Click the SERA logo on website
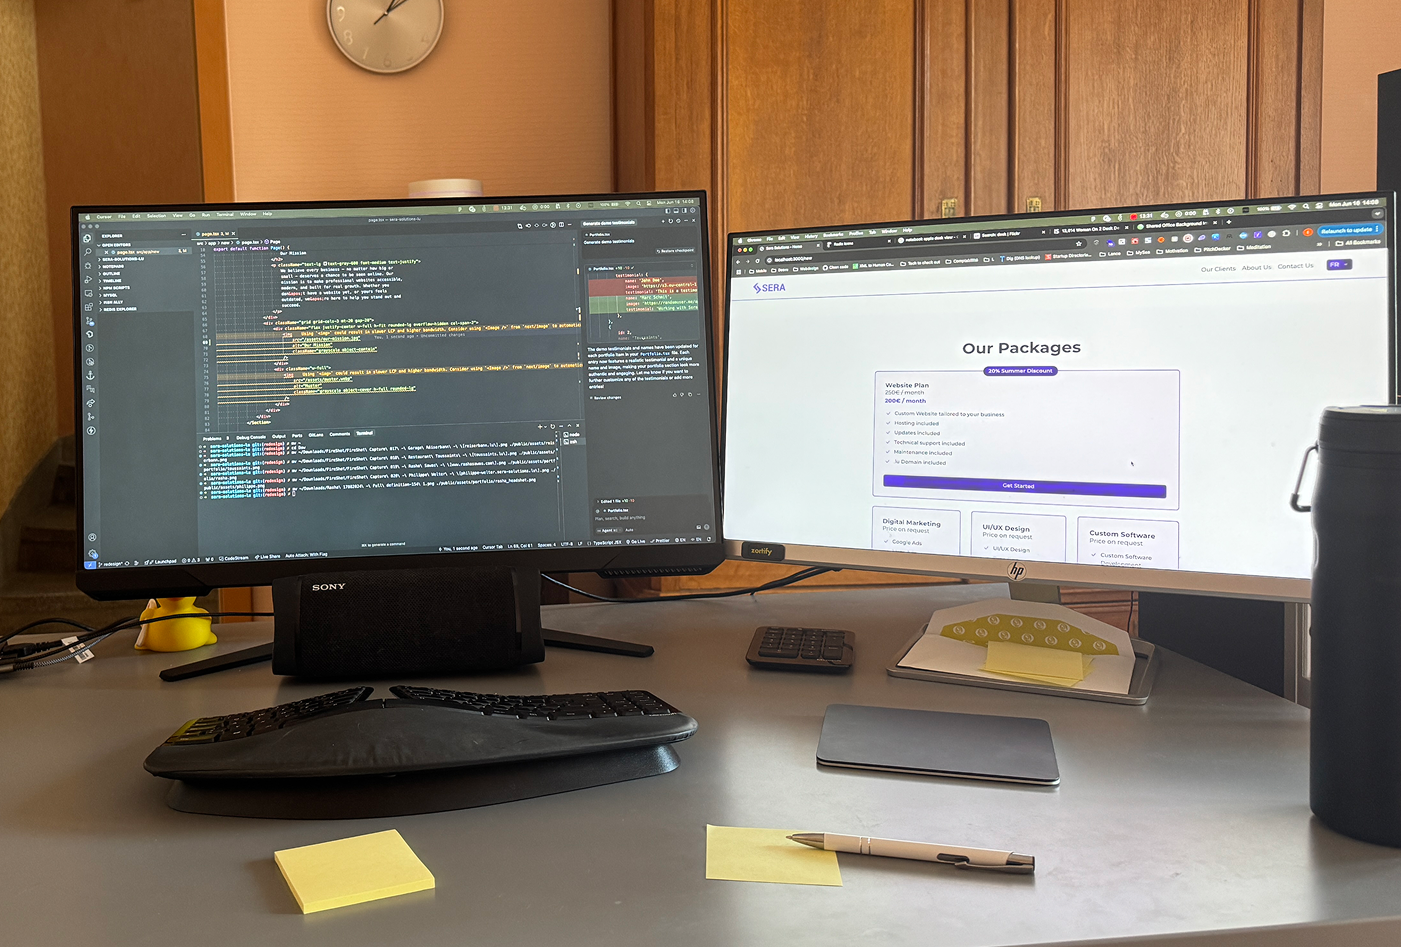 click(x=770, y=288)
